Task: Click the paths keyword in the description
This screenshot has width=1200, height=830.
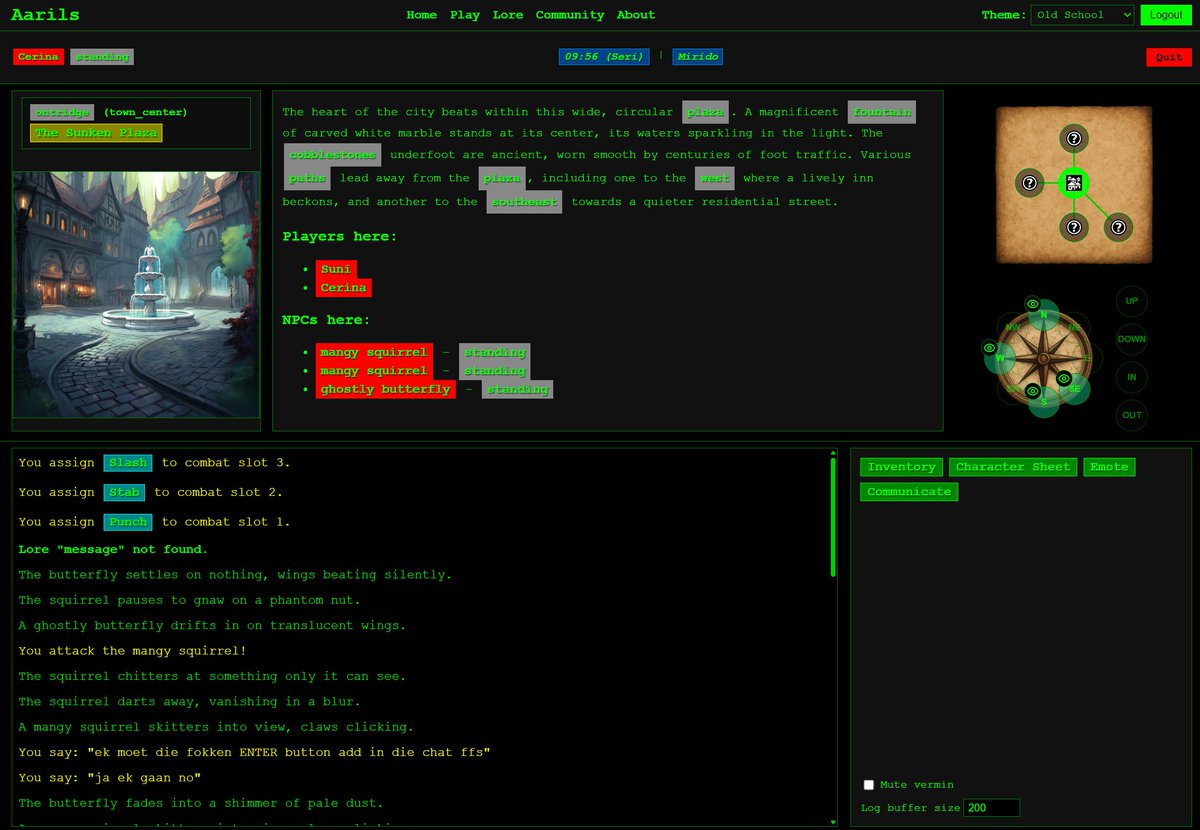Action: coord(307,178)
